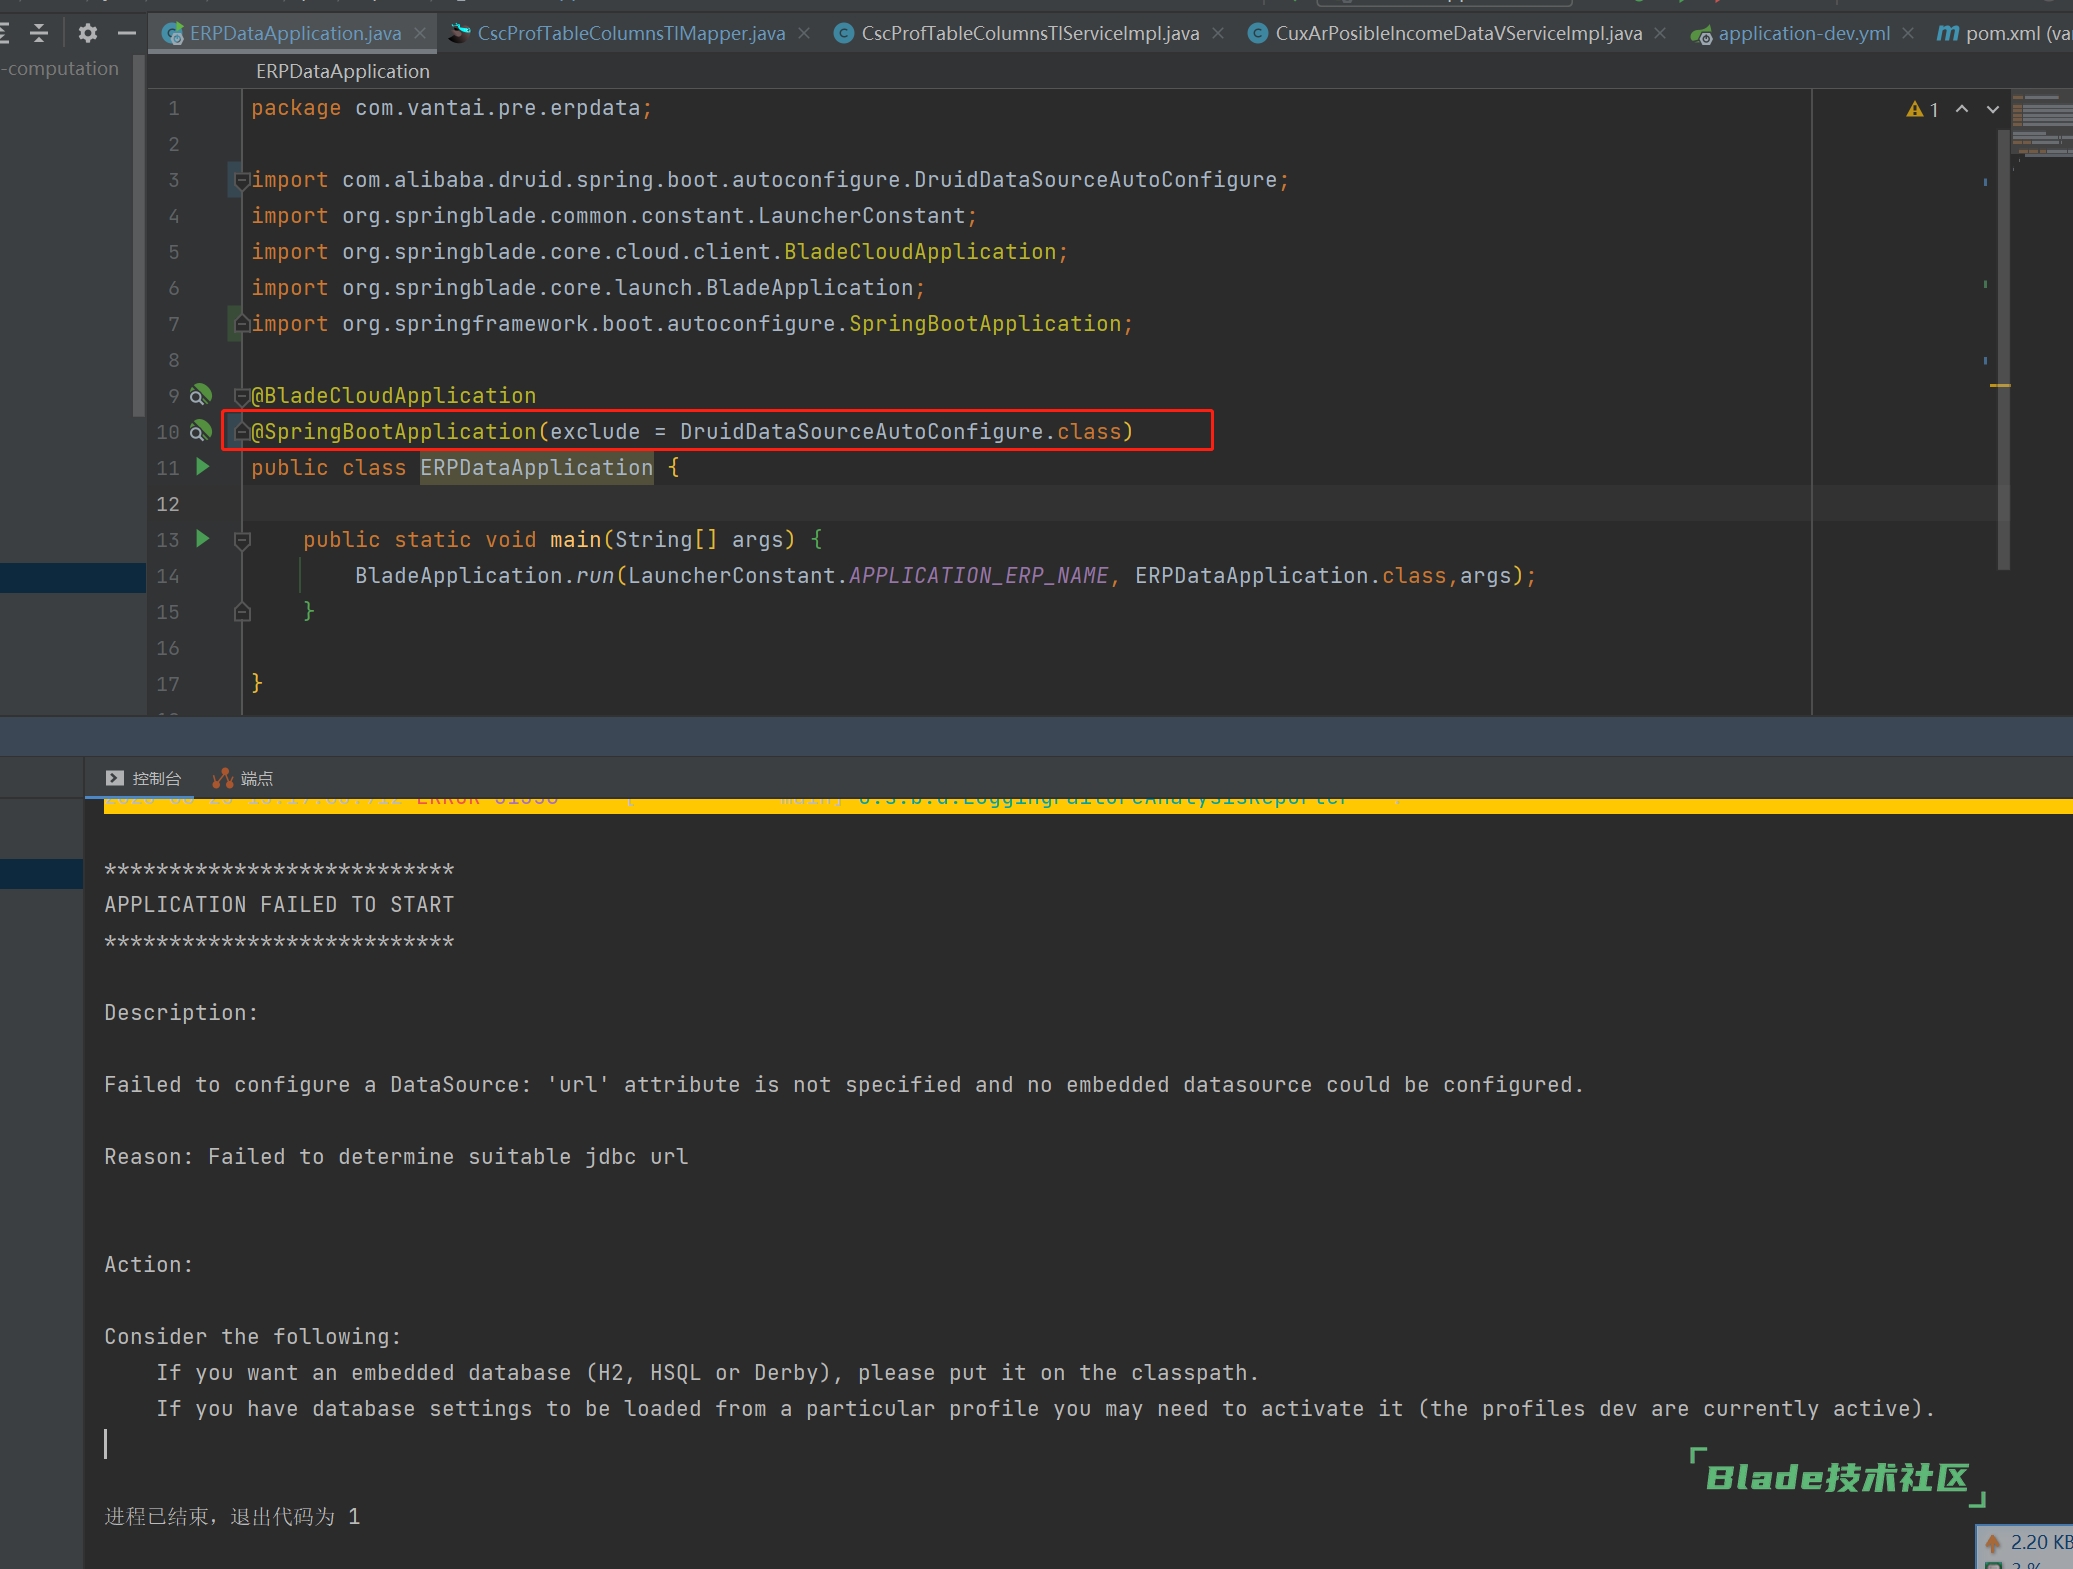Open CscProfTableColumnsTlMapper.java tab
This screenshot has width=2073, height=1569.
(x=631, y=33)
